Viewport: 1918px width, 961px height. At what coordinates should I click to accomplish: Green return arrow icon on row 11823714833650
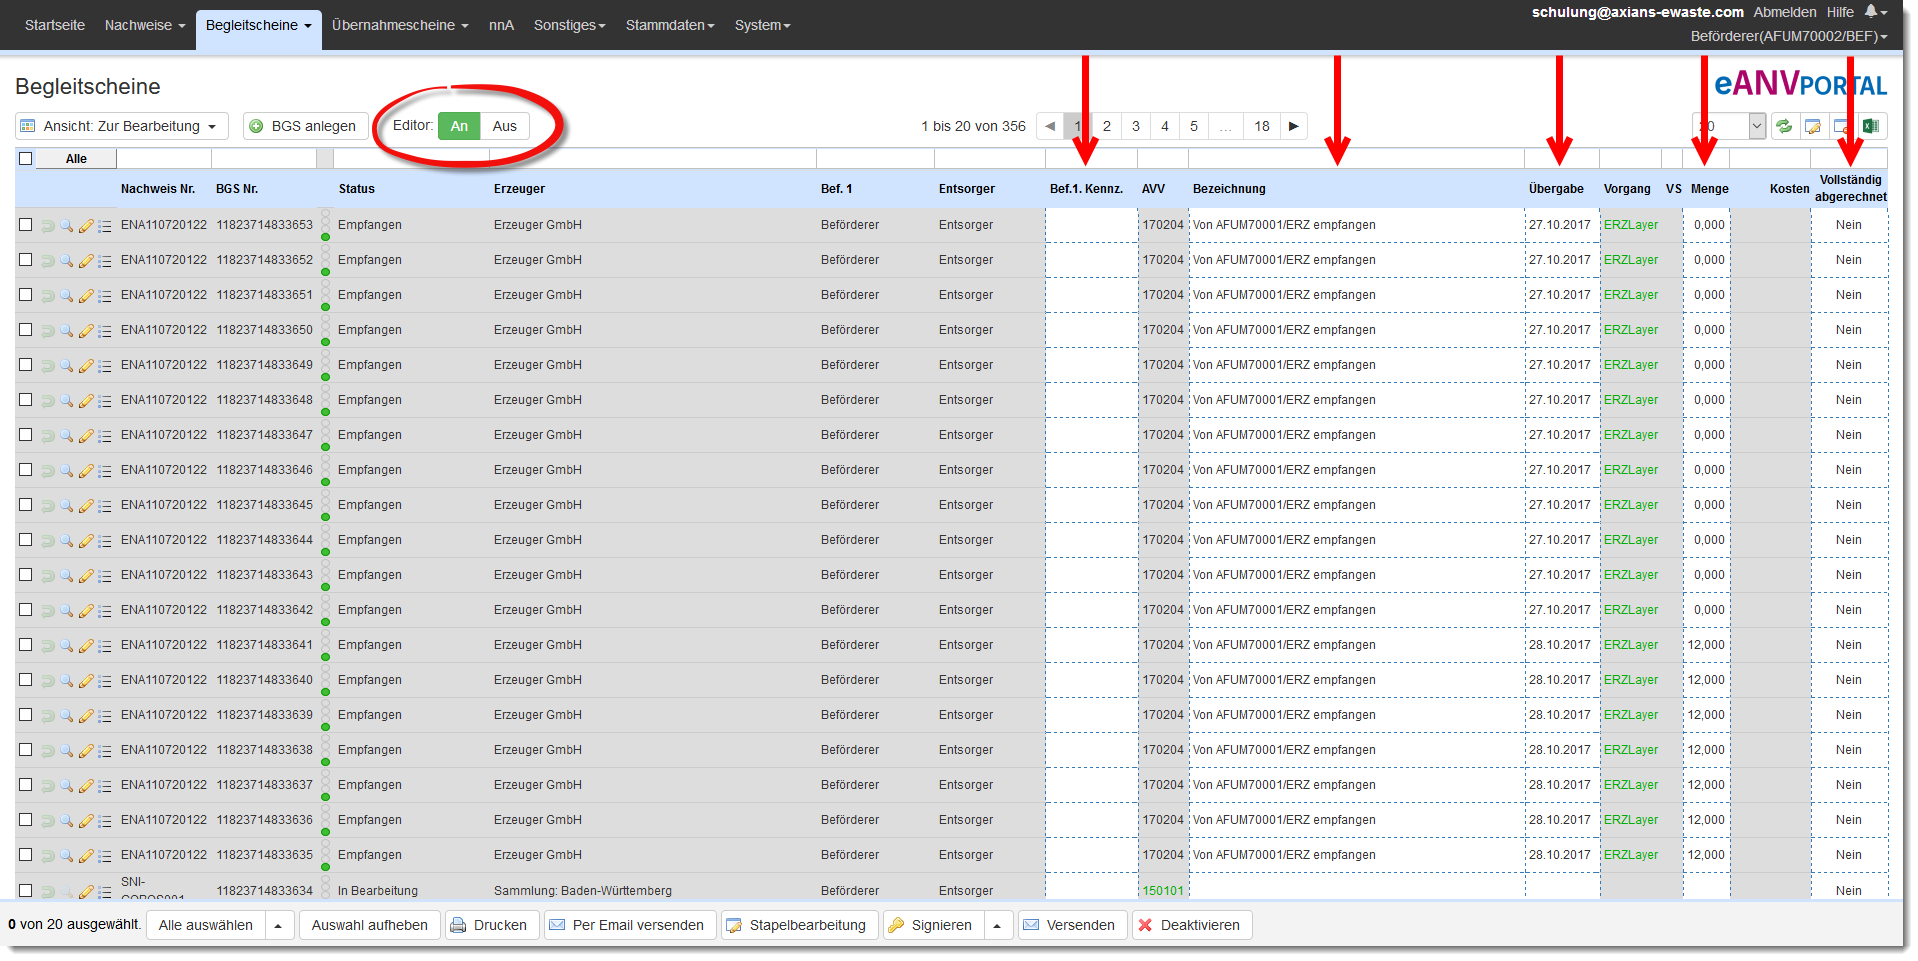(x=47, y=331)
